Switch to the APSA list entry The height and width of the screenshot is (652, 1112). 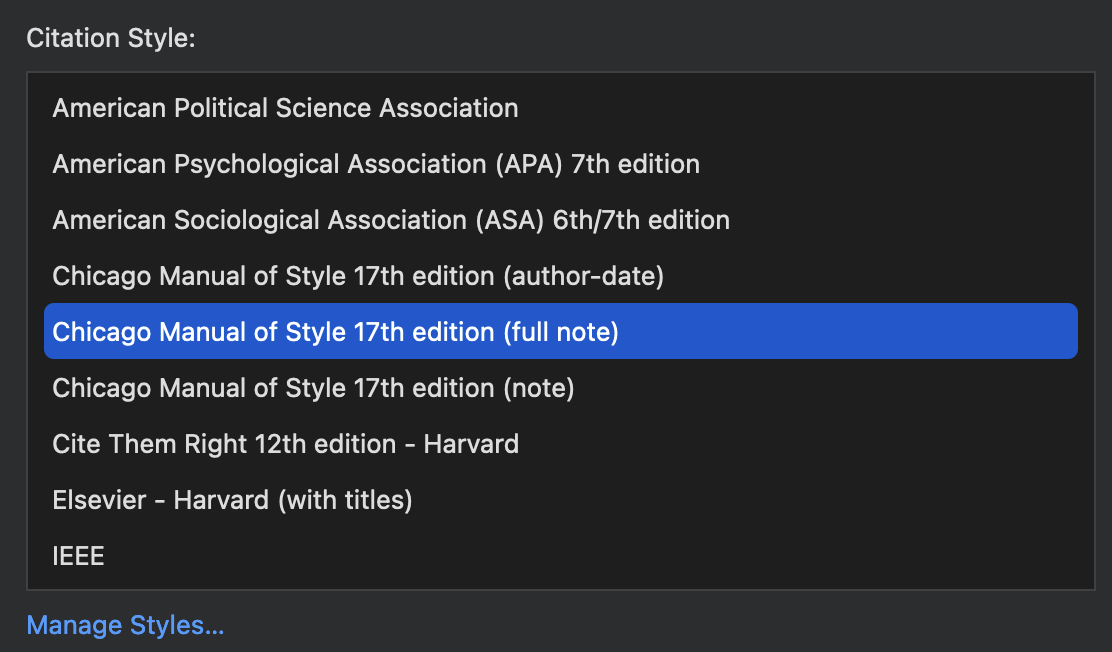click(x=285, y=108)
